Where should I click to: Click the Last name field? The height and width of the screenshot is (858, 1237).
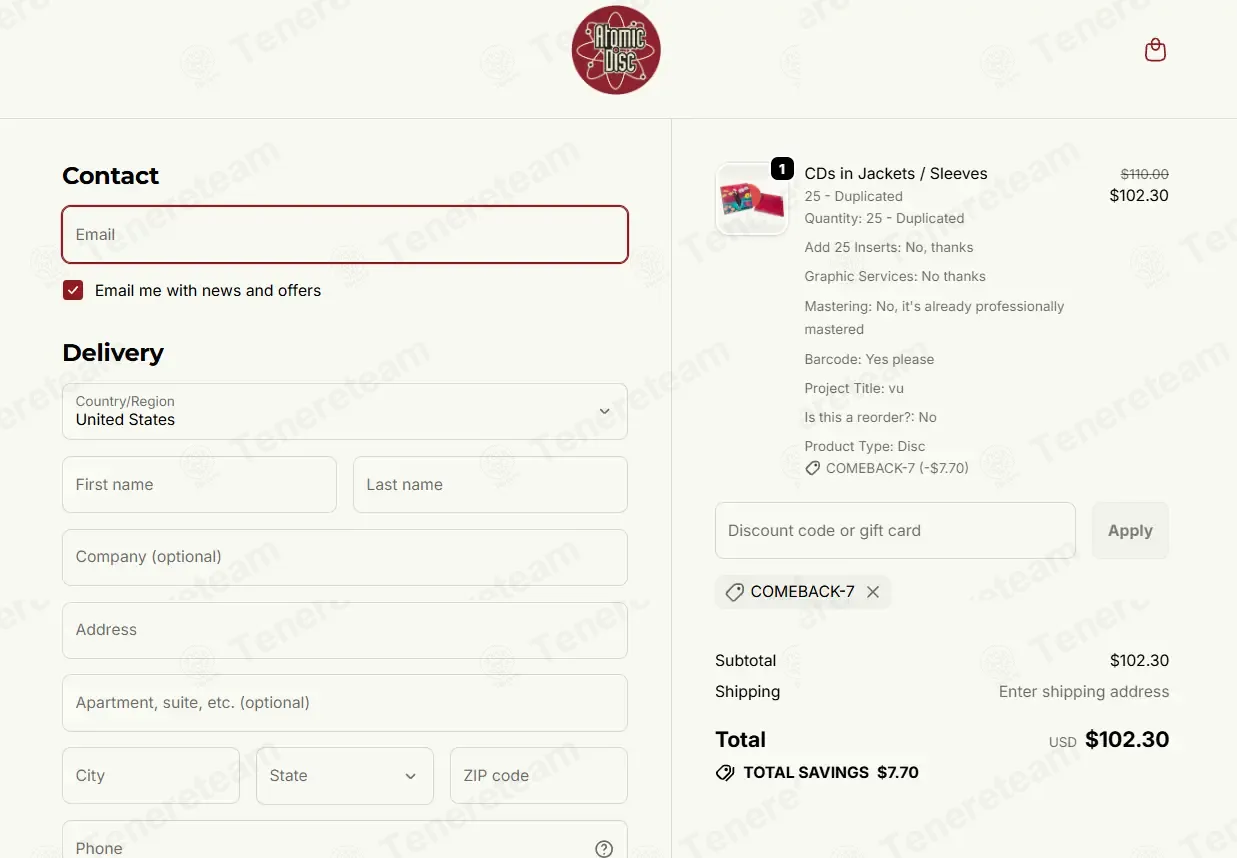pyautogui.click(x=490, y=485)
